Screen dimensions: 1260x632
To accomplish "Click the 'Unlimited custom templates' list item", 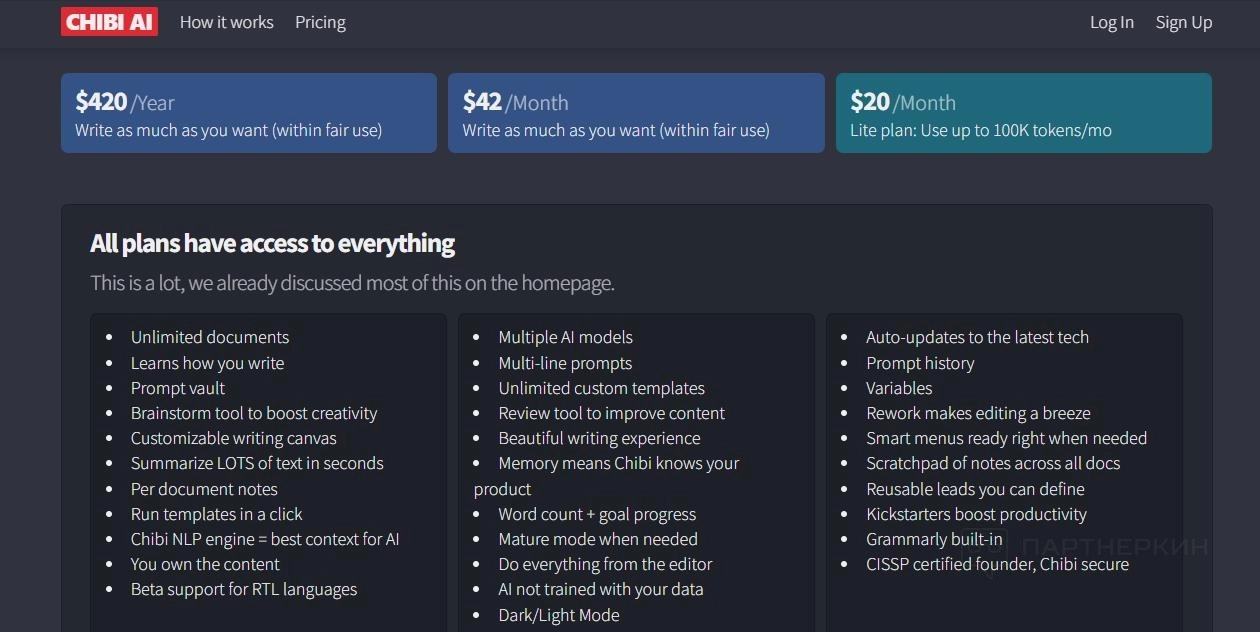I will point(601,388).
